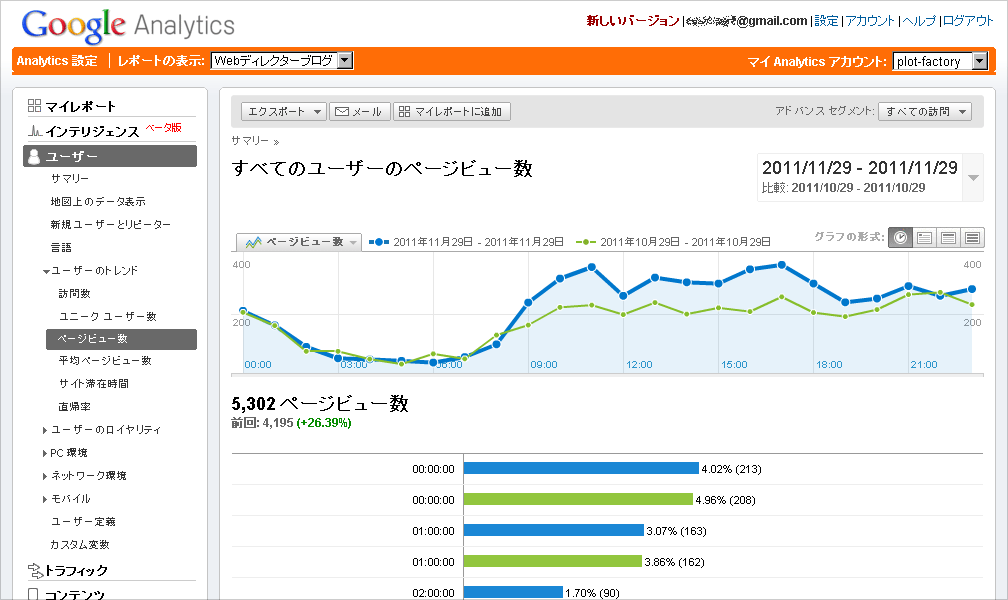Open インテリジェンス section in sidebar

(92, 131)
